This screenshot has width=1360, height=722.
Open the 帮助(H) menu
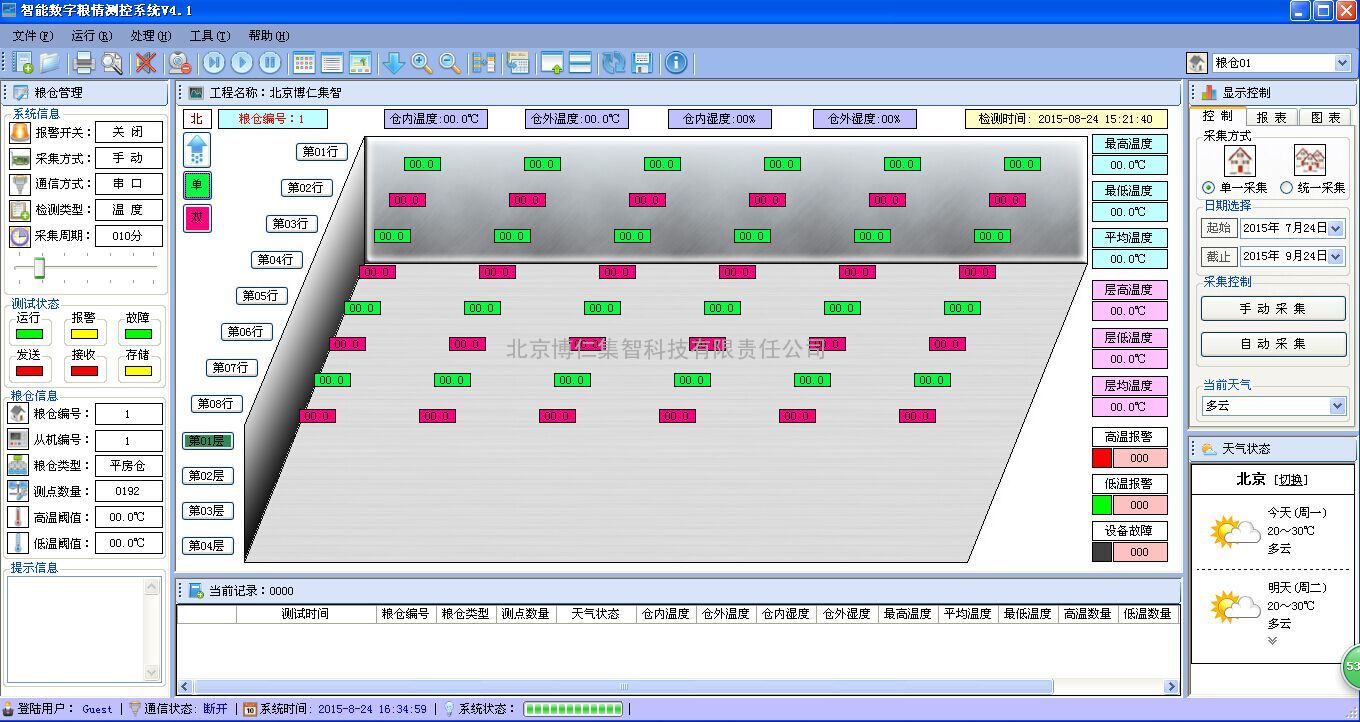268,36
